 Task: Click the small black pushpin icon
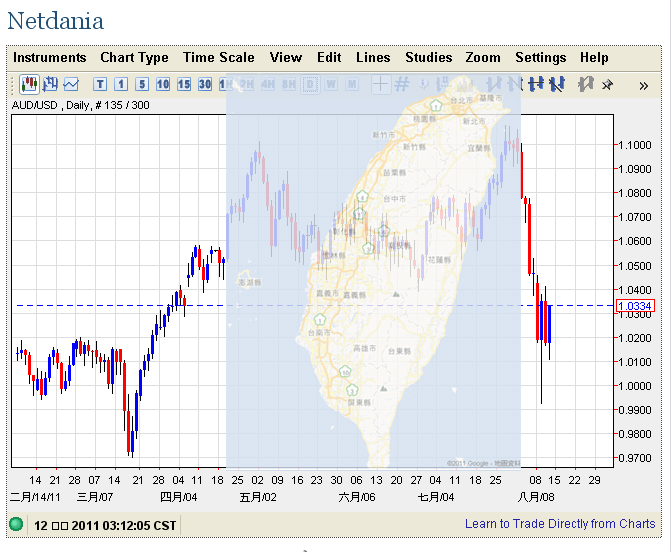click(607, 85)
